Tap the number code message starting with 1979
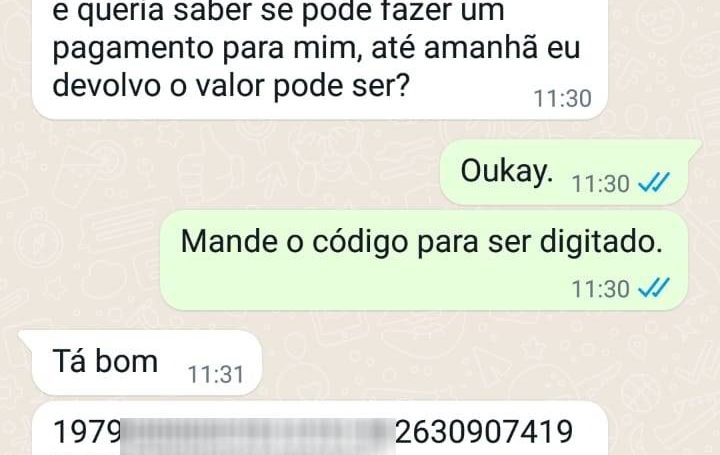Image resolution: width=720 pixels, height=455 pixels. pyautogui.click(x=320, y=429)
